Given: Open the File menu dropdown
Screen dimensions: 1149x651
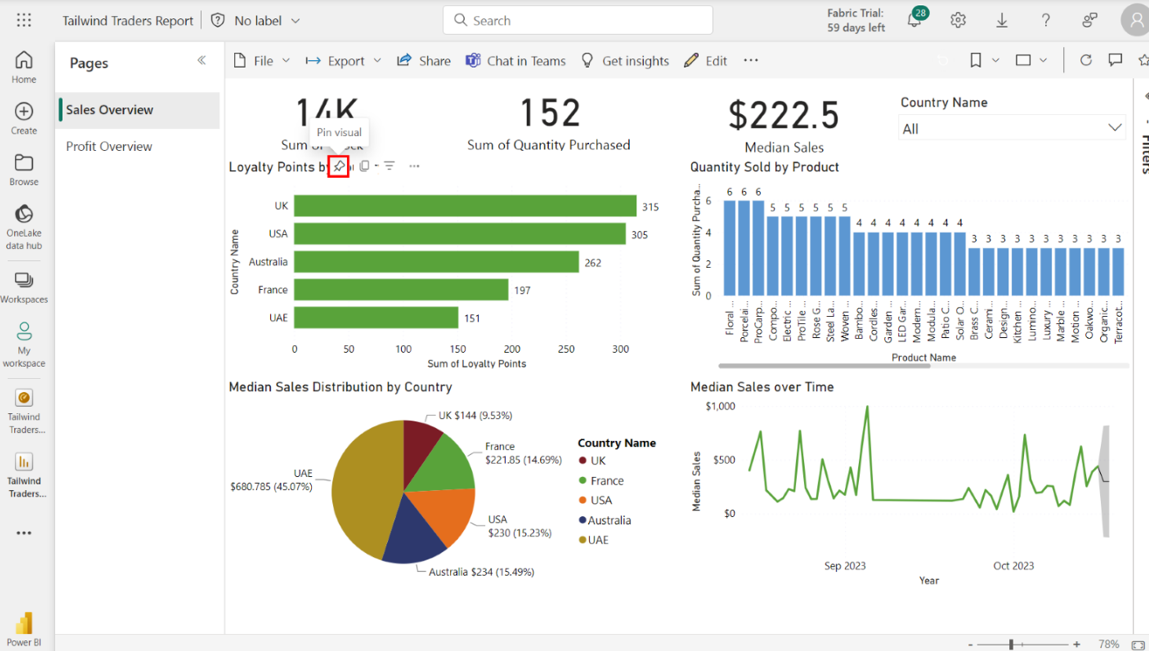Looking at the screenshot, I should (x=262, y=60).
